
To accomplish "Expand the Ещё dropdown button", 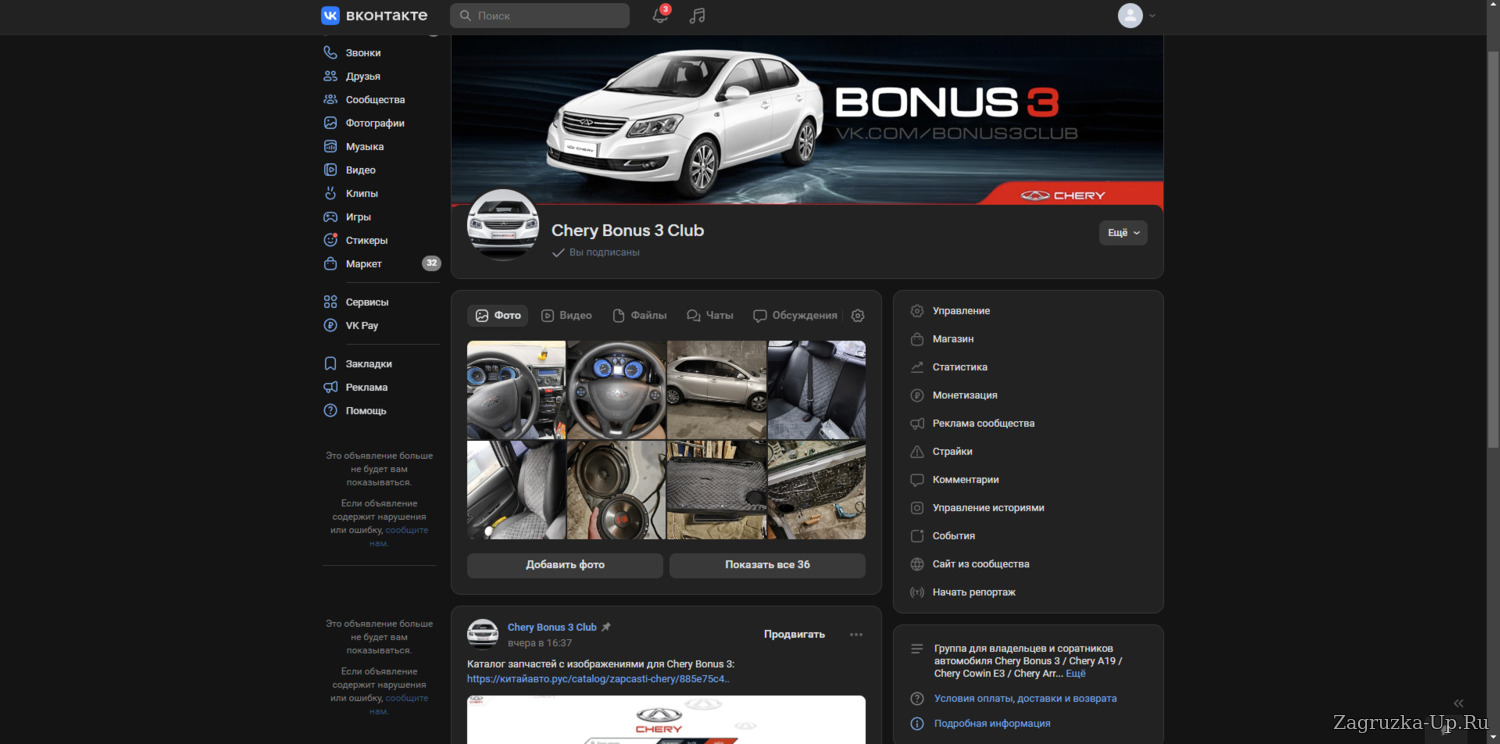I will pos(1122,233).
